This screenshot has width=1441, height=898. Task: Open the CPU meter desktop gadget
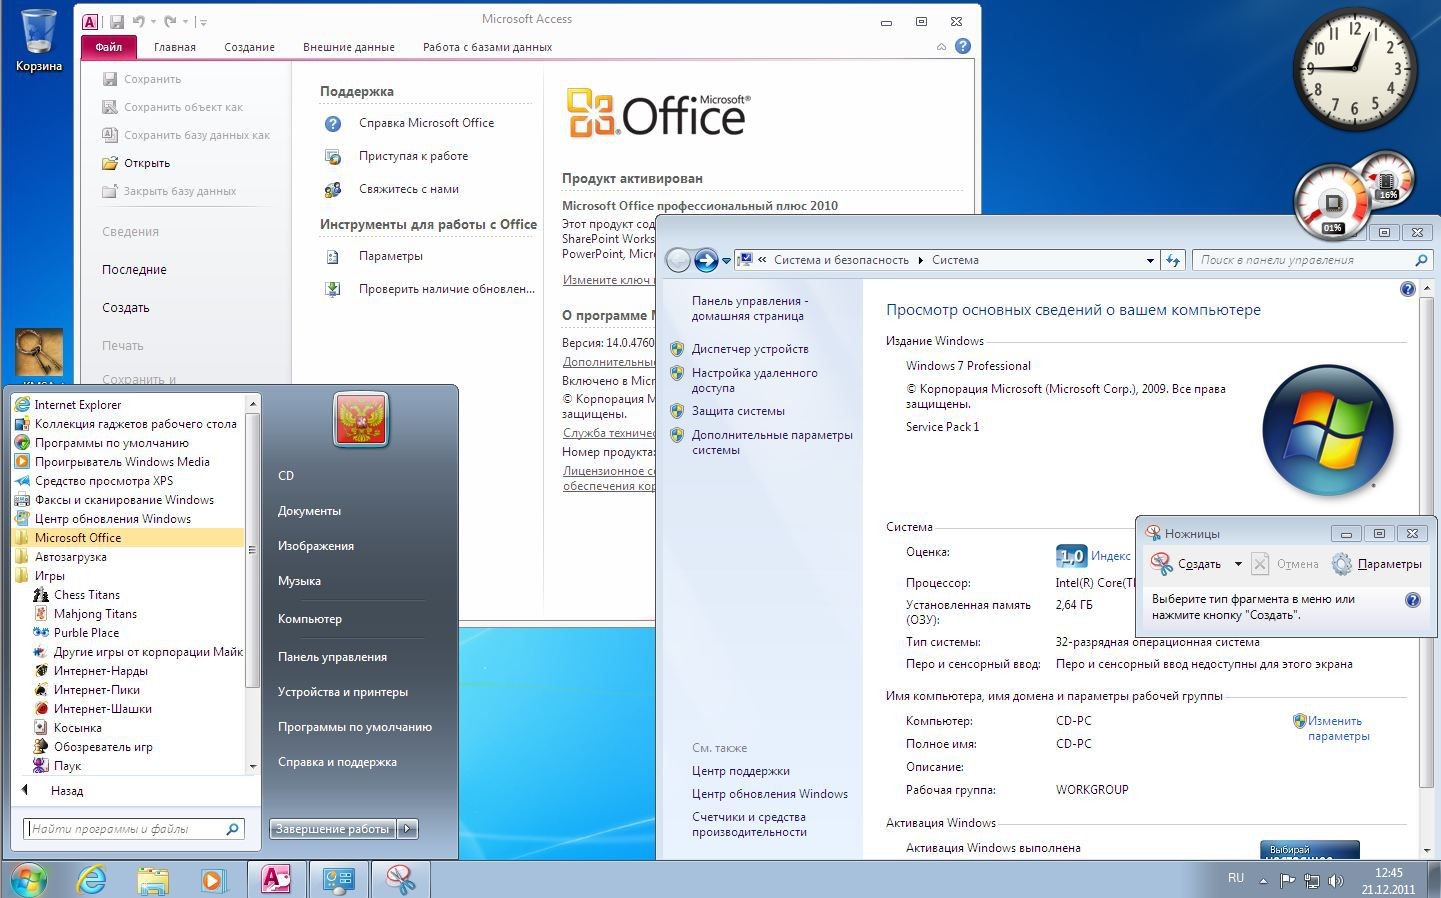[1332, 201]
